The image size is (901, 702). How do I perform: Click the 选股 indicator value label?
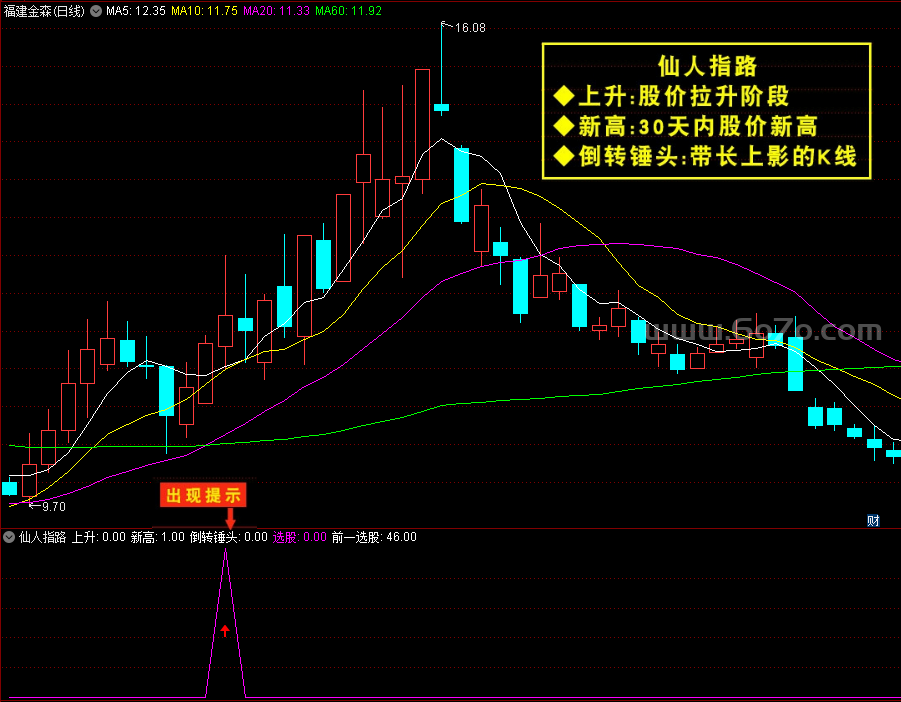(299, 537)
